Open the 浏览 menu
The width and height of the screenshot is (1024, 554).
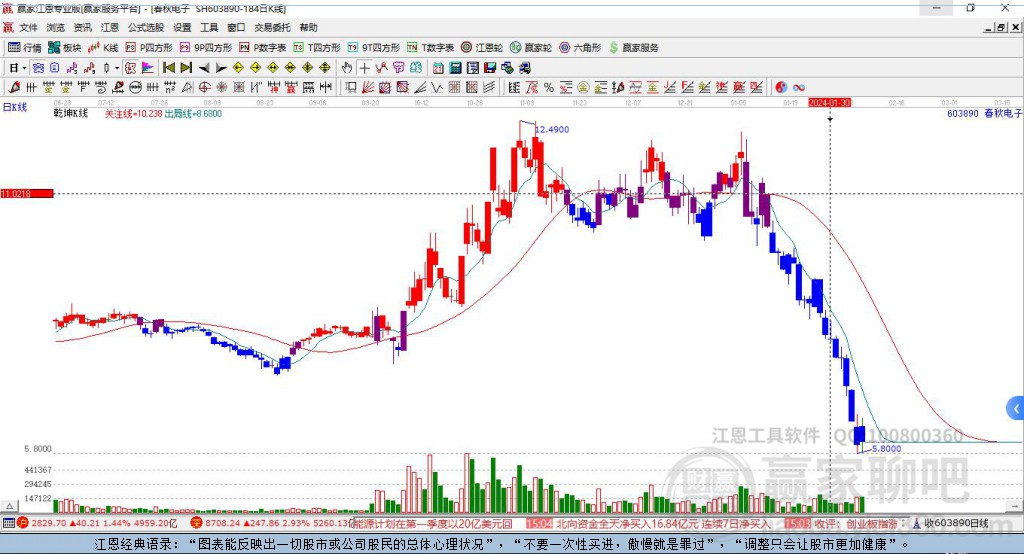56,27
